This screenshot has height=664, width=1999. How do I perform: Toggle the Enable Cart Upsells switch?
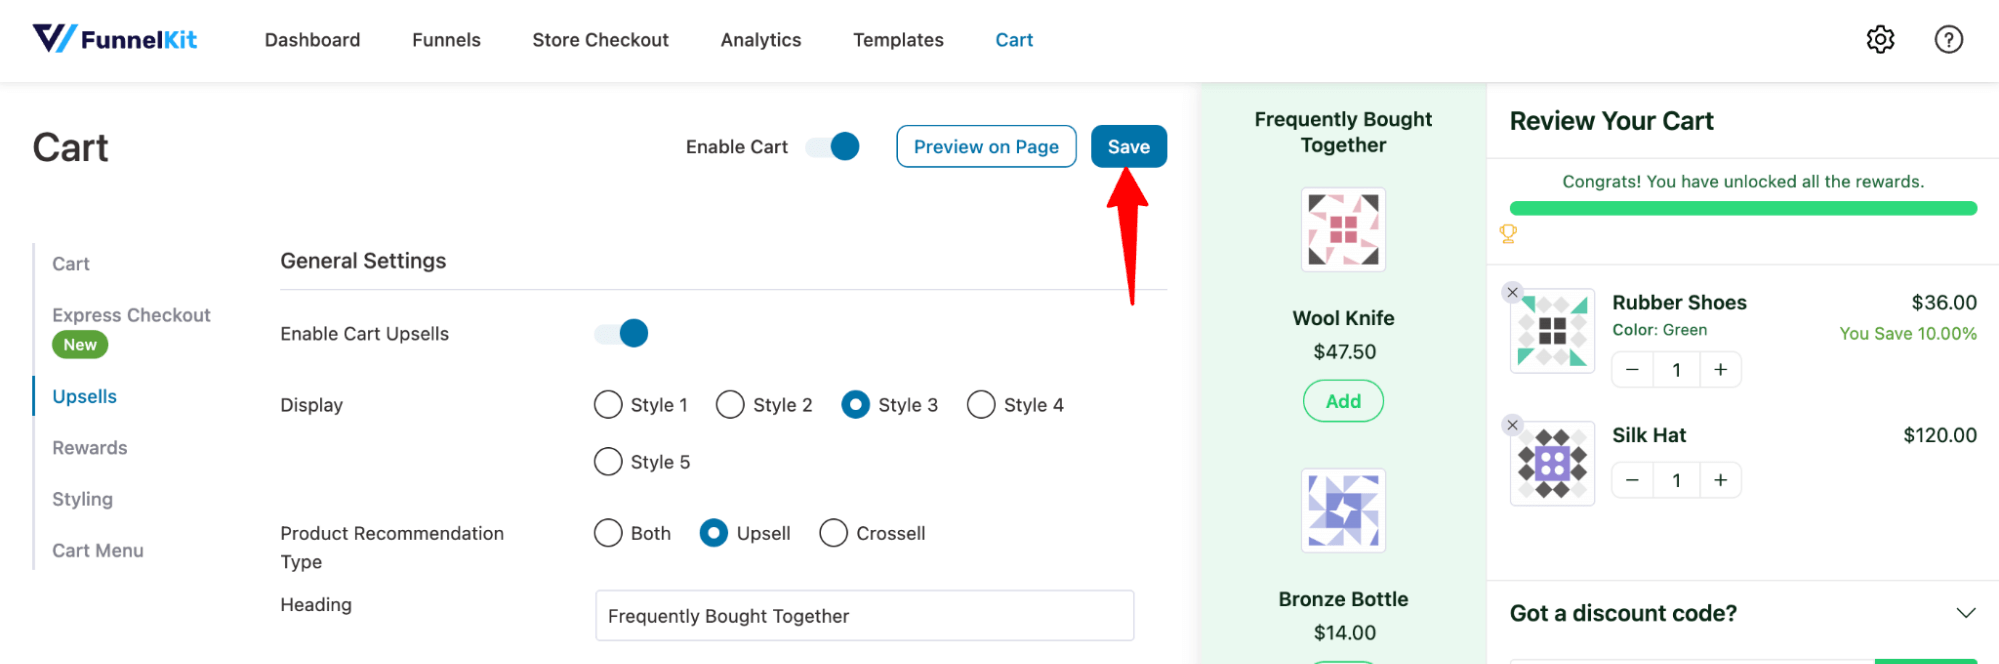click(621, 333)
